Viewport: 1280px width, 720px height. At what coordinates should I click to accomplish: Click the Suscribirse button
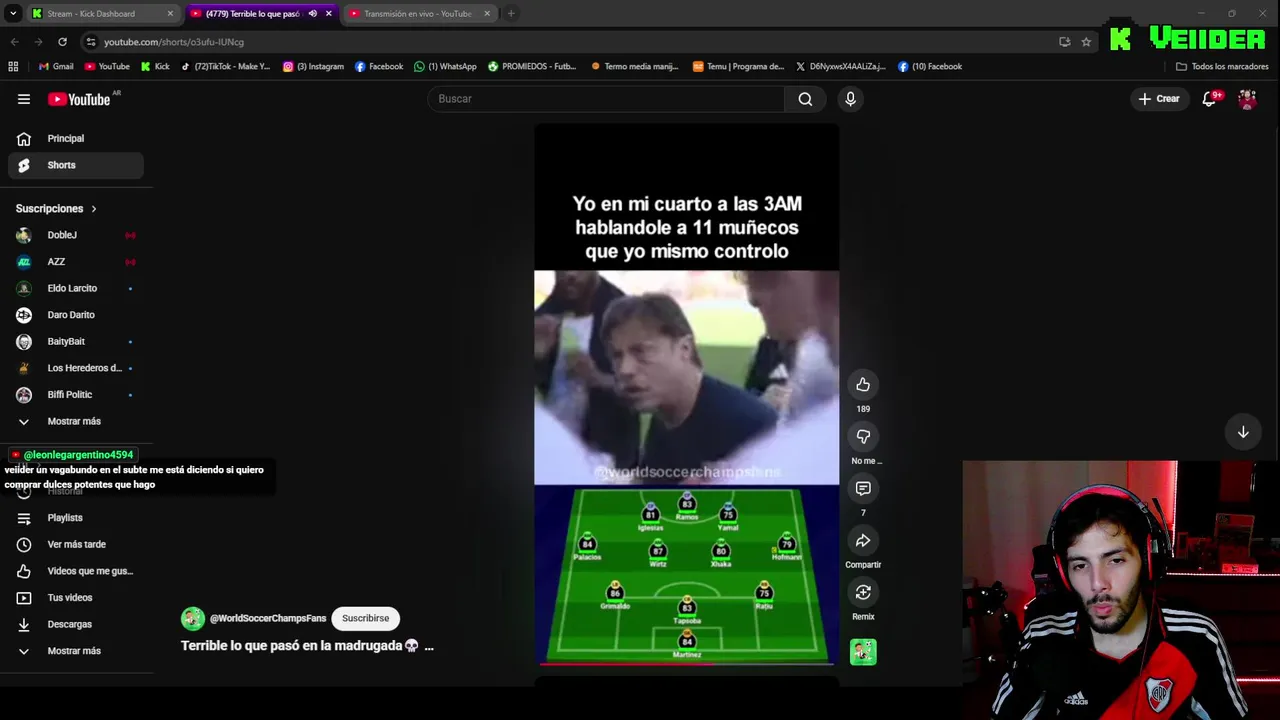pos(366,618)
